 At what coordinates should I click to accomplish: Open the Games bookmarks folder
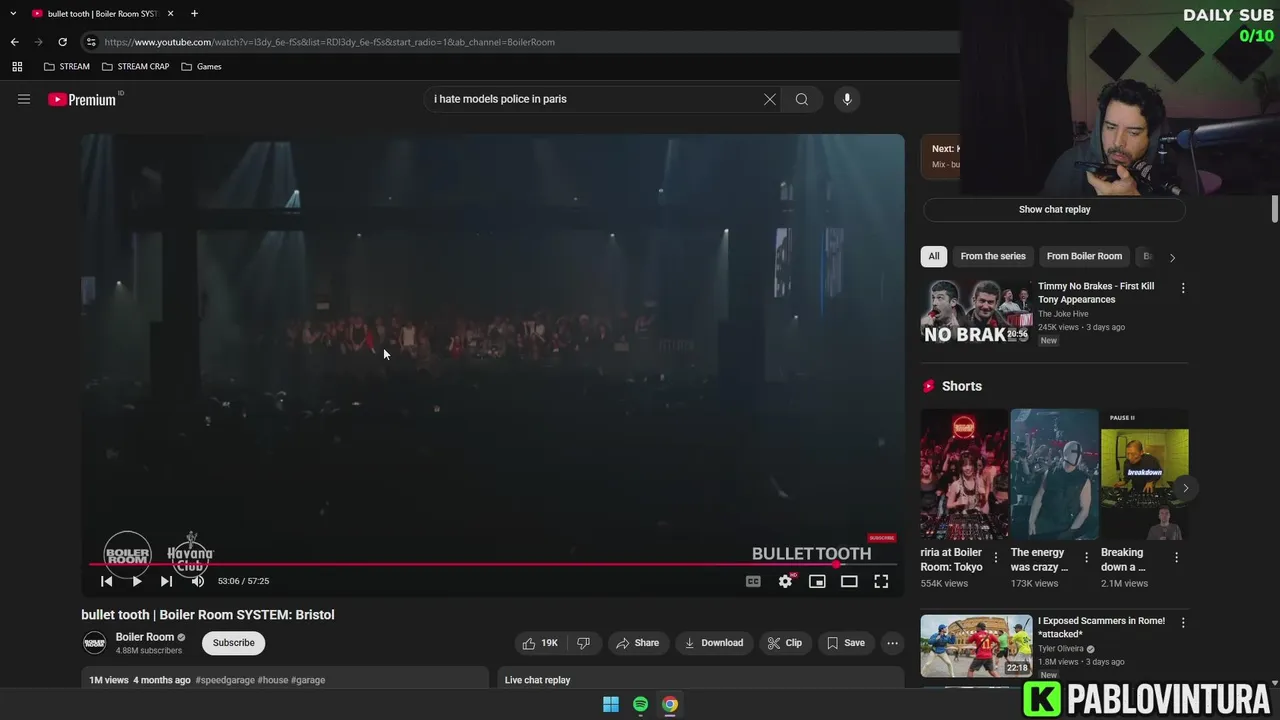pyautogui.click(x=201, y=67)
